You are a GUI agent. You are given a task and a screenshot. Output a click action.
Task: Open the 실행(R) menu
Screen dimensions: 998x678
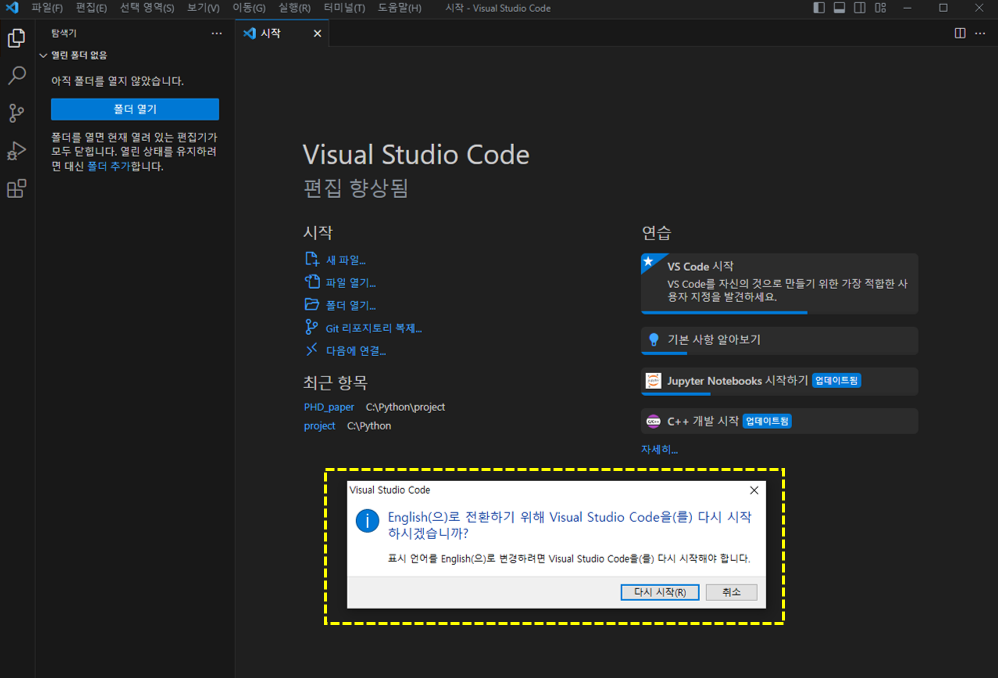click(x=294, y=8)
